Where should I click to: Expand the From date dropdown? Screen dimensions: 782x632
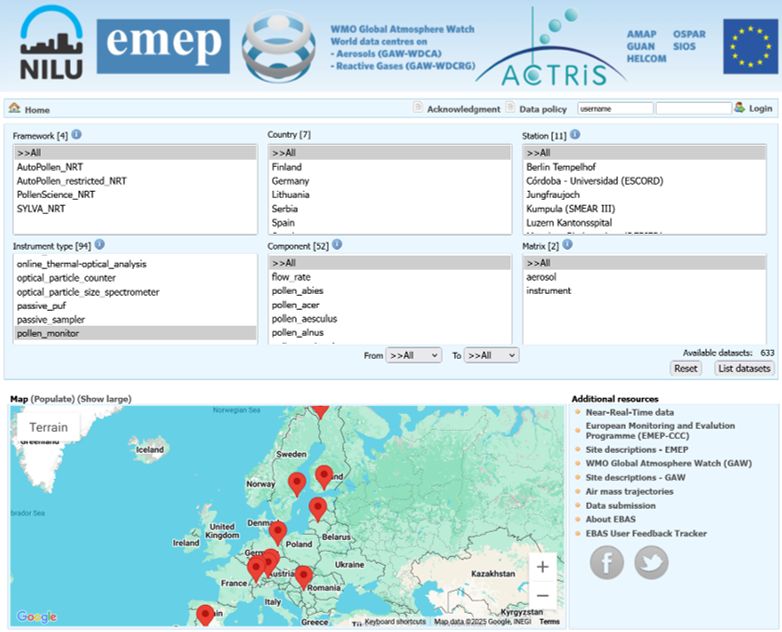[413, 355]
